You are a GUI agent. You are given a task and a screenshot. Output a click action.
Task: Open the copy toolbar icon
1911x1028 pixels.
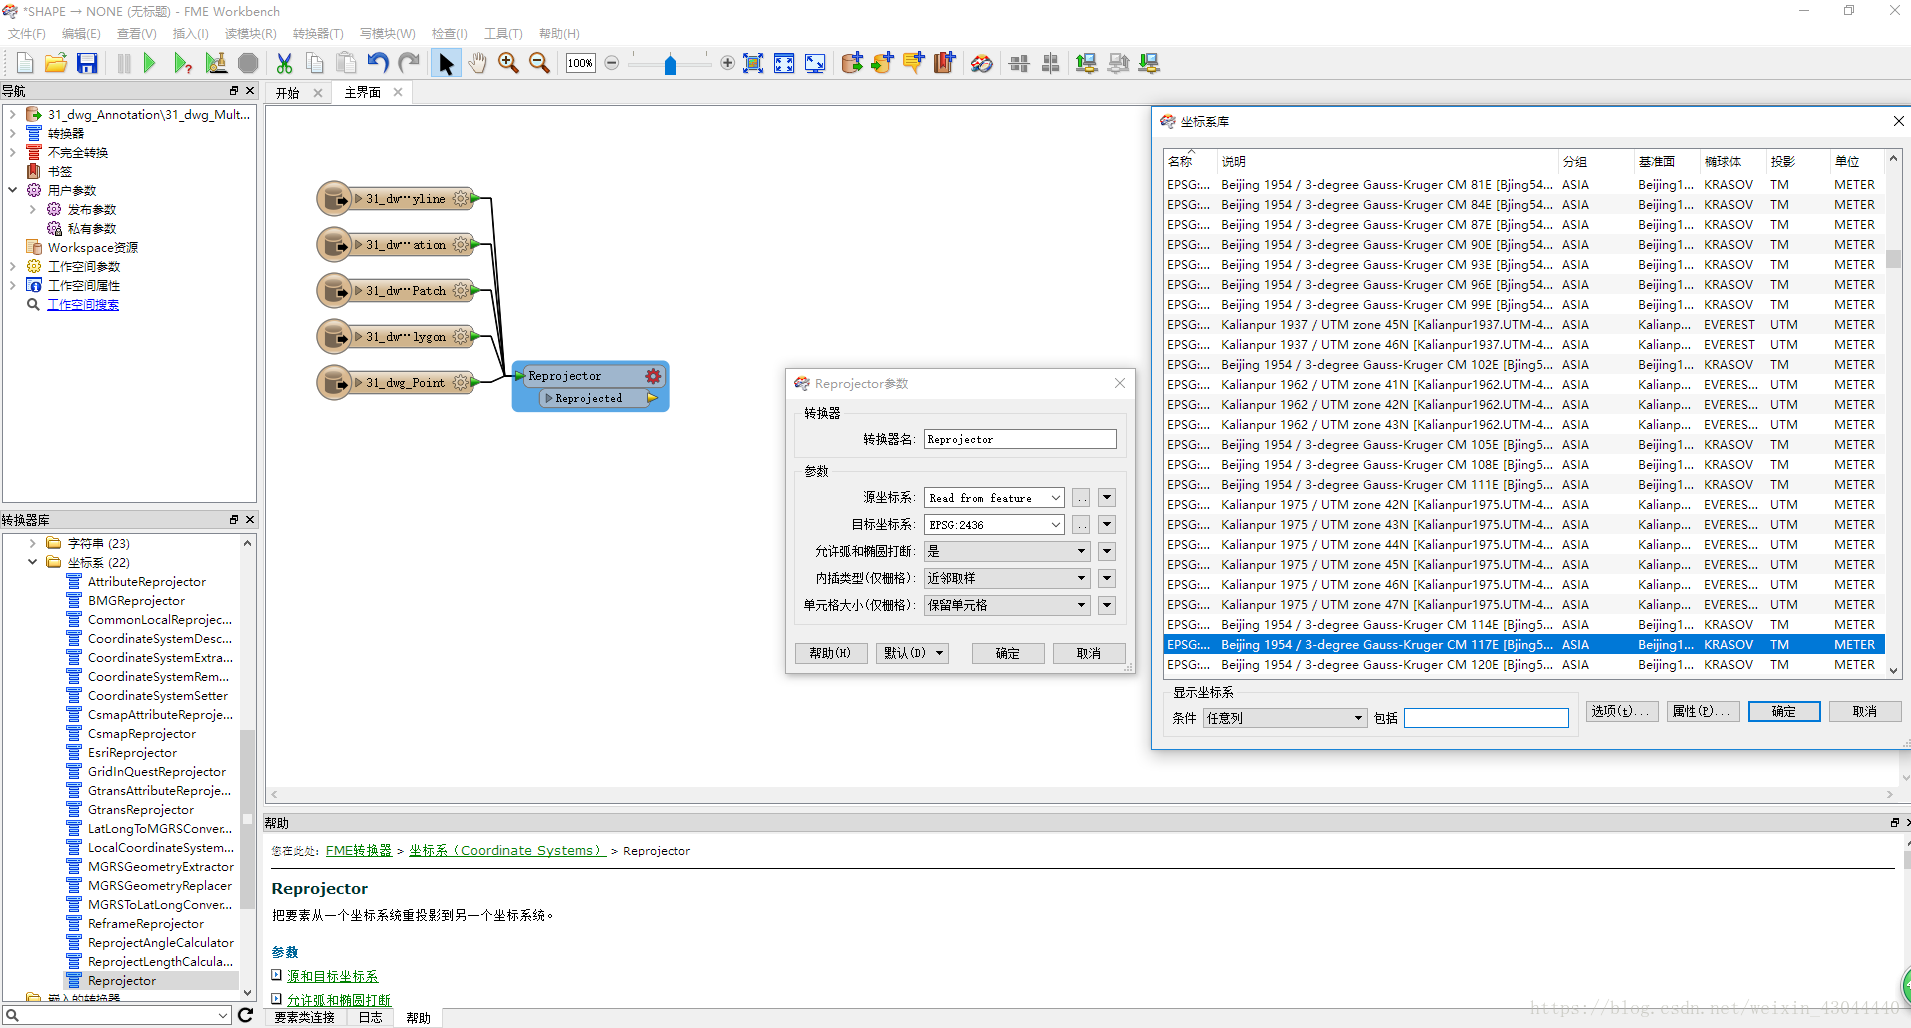point(315,63)
